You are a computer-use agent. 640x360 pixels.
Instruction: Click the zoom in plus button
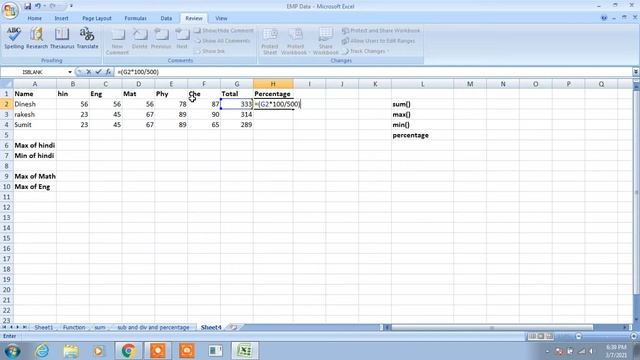pyautogui.click(x=634, y=336)
